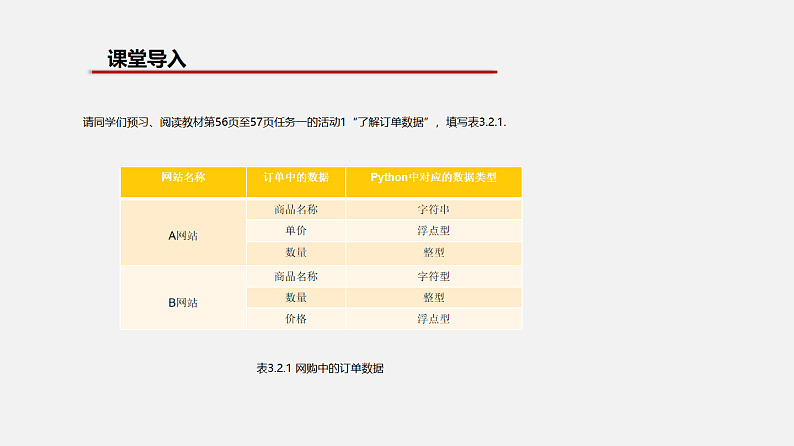794x446 pixels.
Task: Click the 字符型 data type cell
Action: (x=433, y=276)
